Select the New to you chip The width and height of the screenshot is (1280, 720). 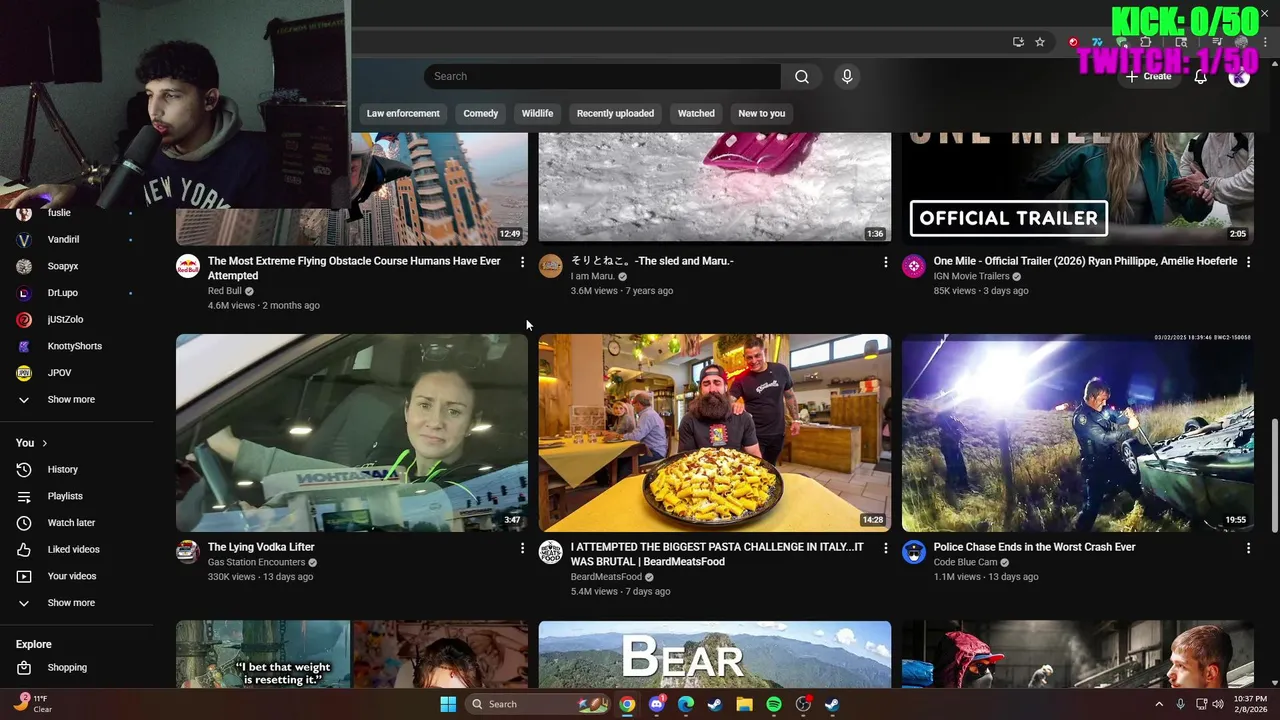762,113
